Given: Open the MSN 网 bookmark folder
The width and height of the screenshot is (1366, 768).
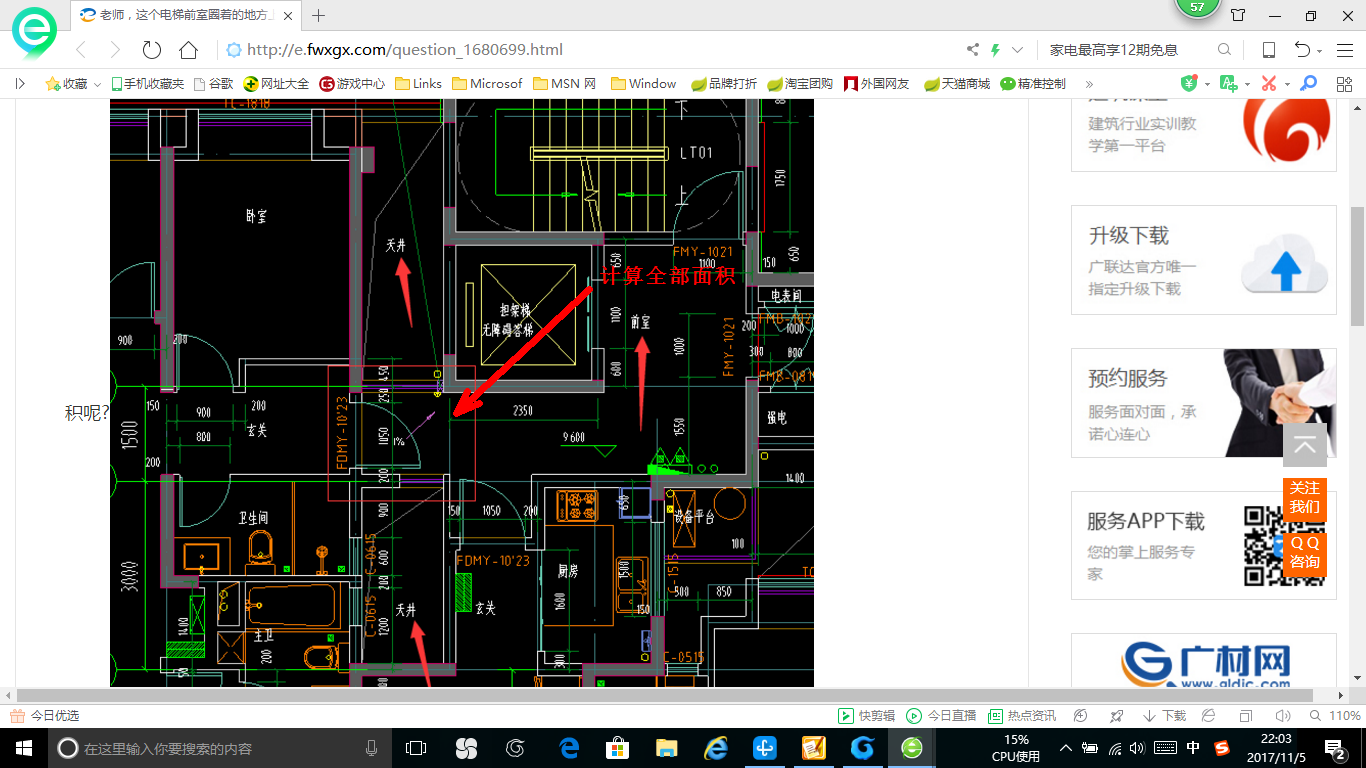Looking at the screenshot, I should click(x=565, y=84).
